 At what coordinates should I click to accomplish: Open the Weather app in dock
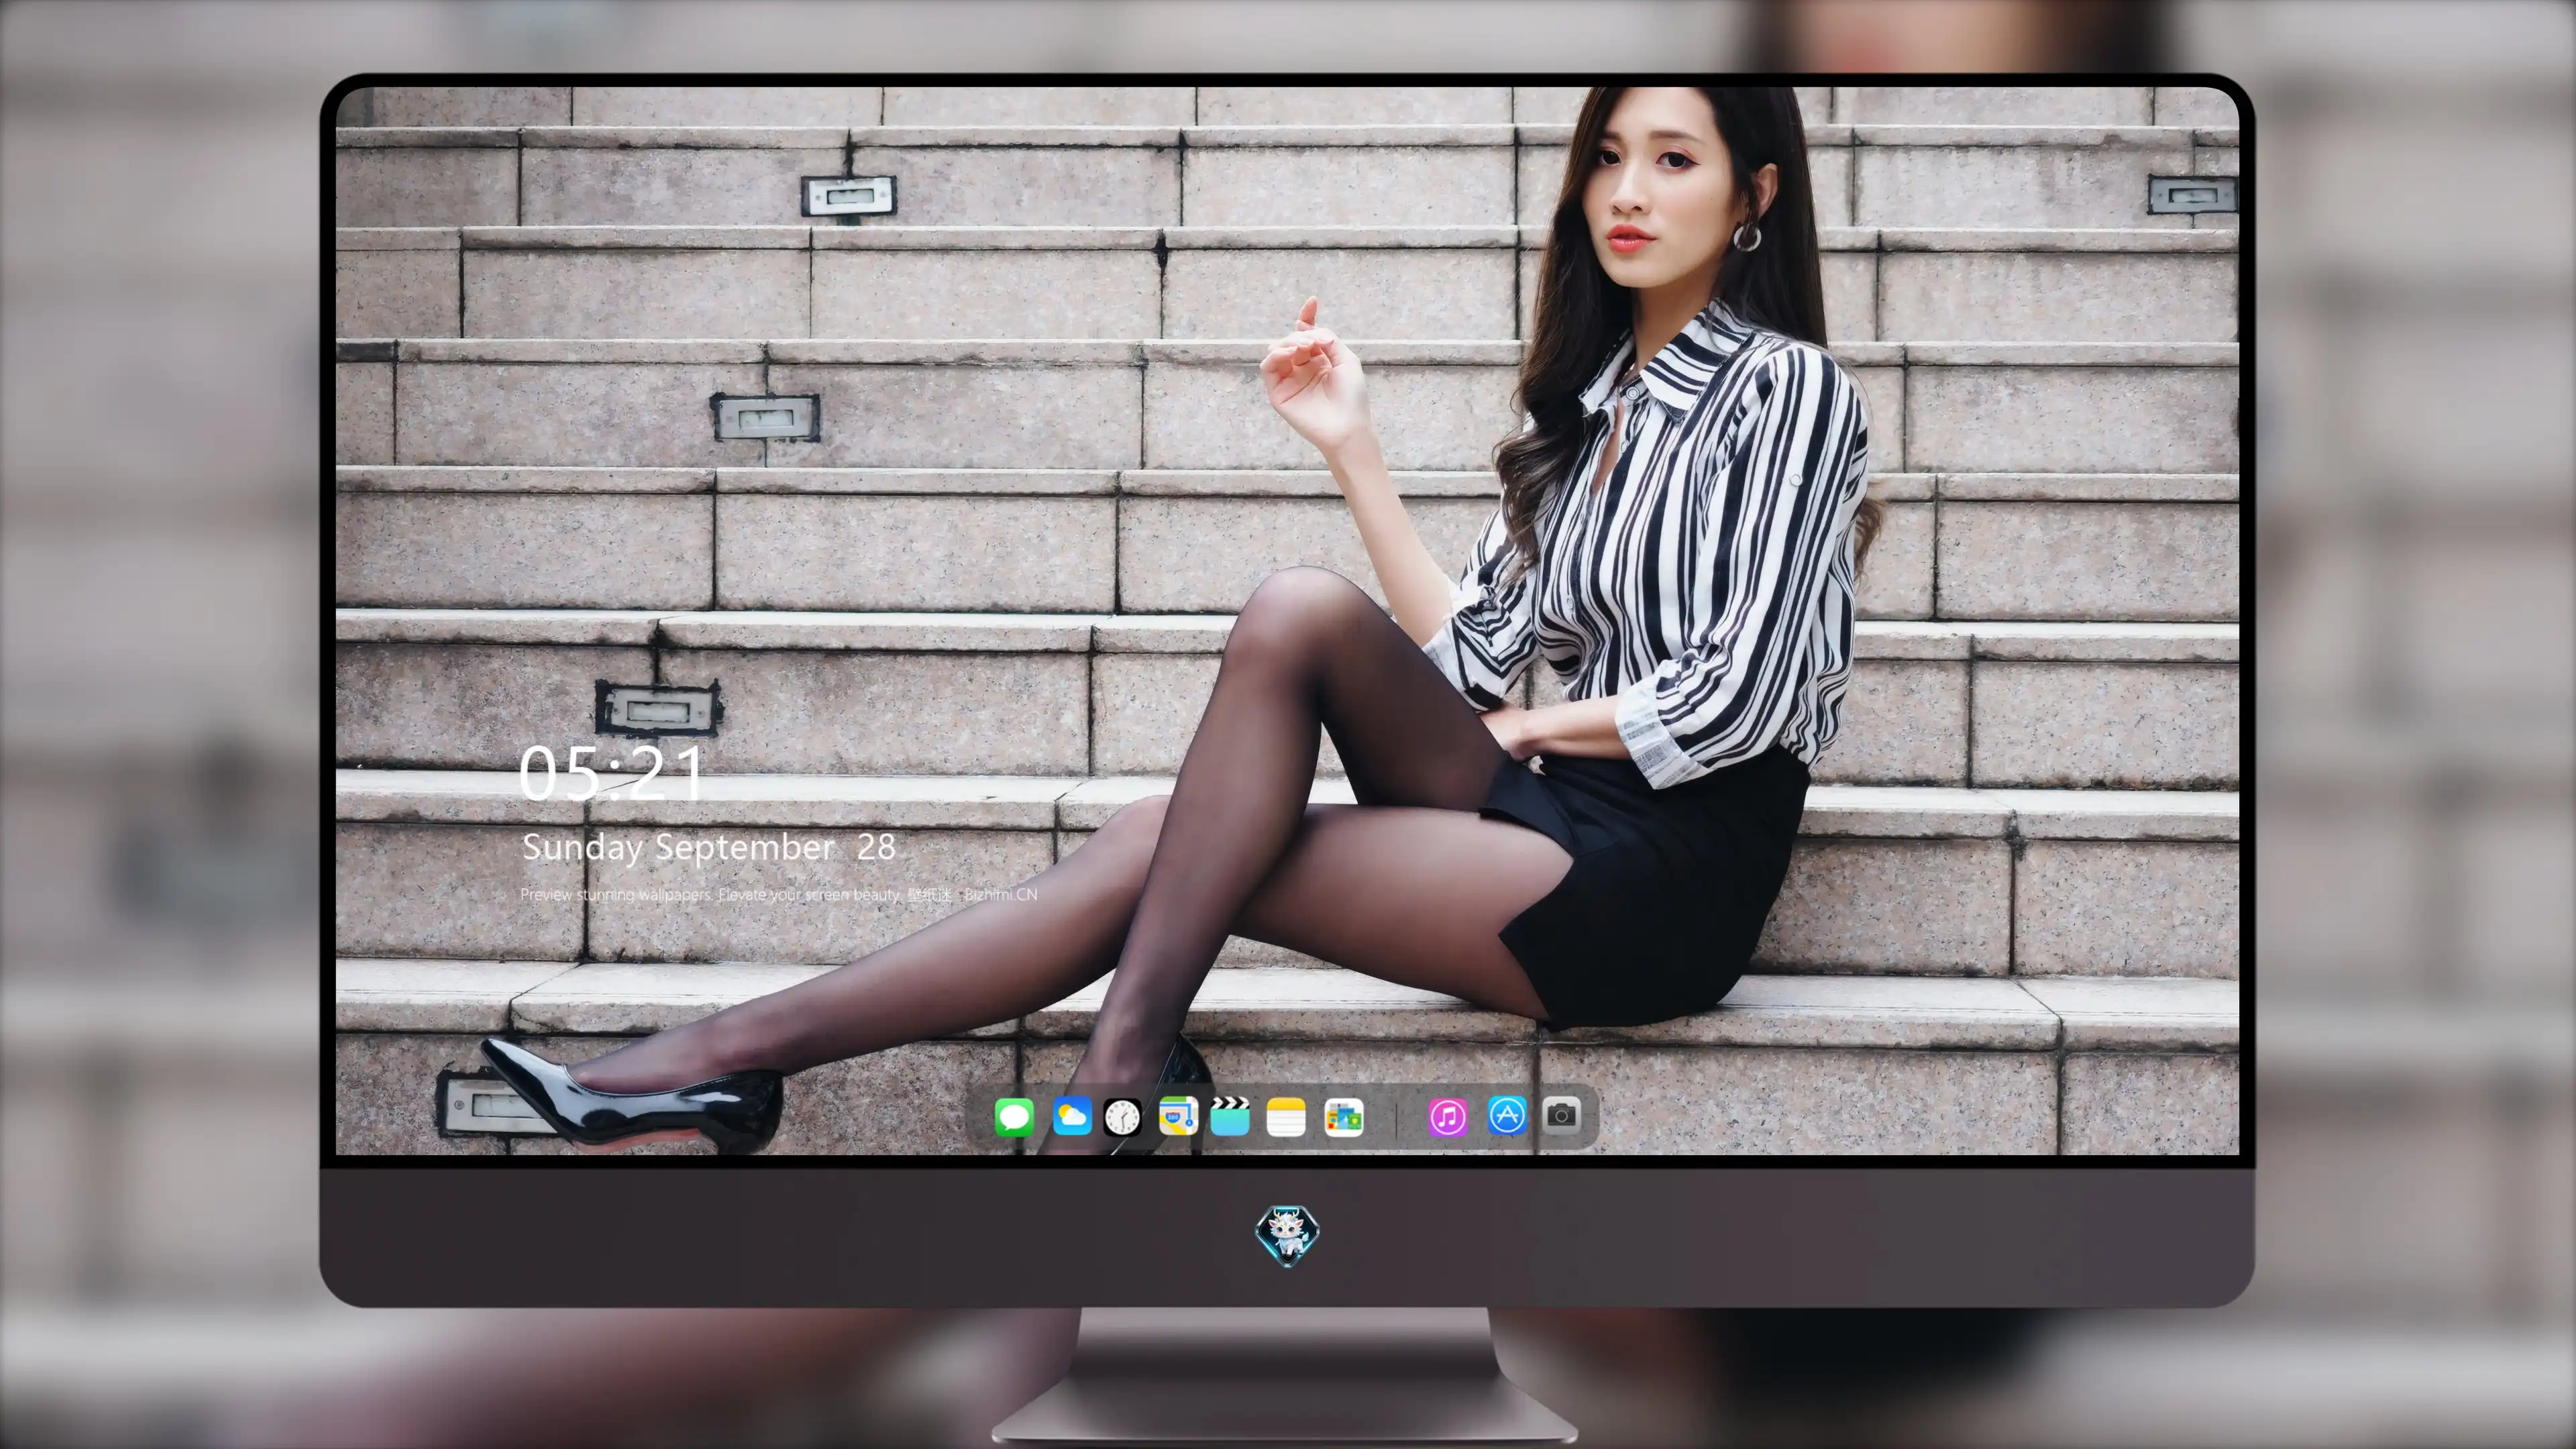click(1072, 1116)
